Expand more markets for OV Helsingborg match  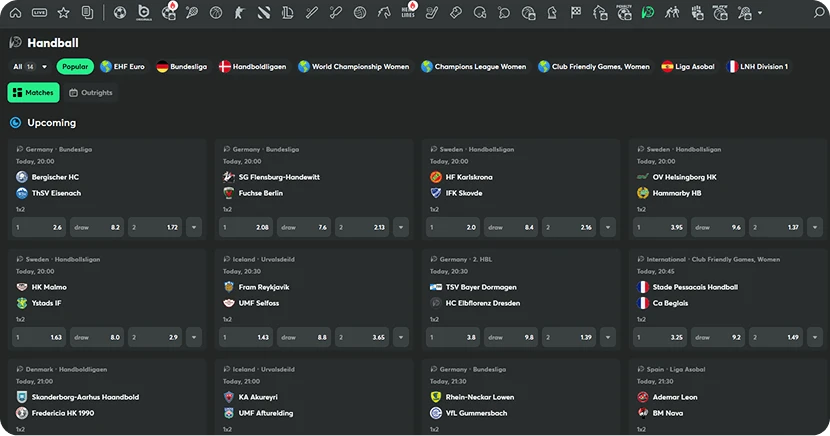(815, 228)
